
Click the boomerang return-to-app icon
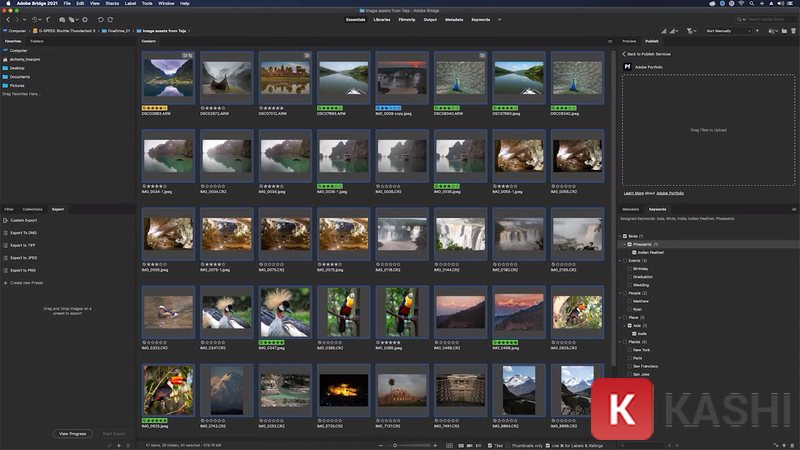pyautogui.click(x=48, y=19)
